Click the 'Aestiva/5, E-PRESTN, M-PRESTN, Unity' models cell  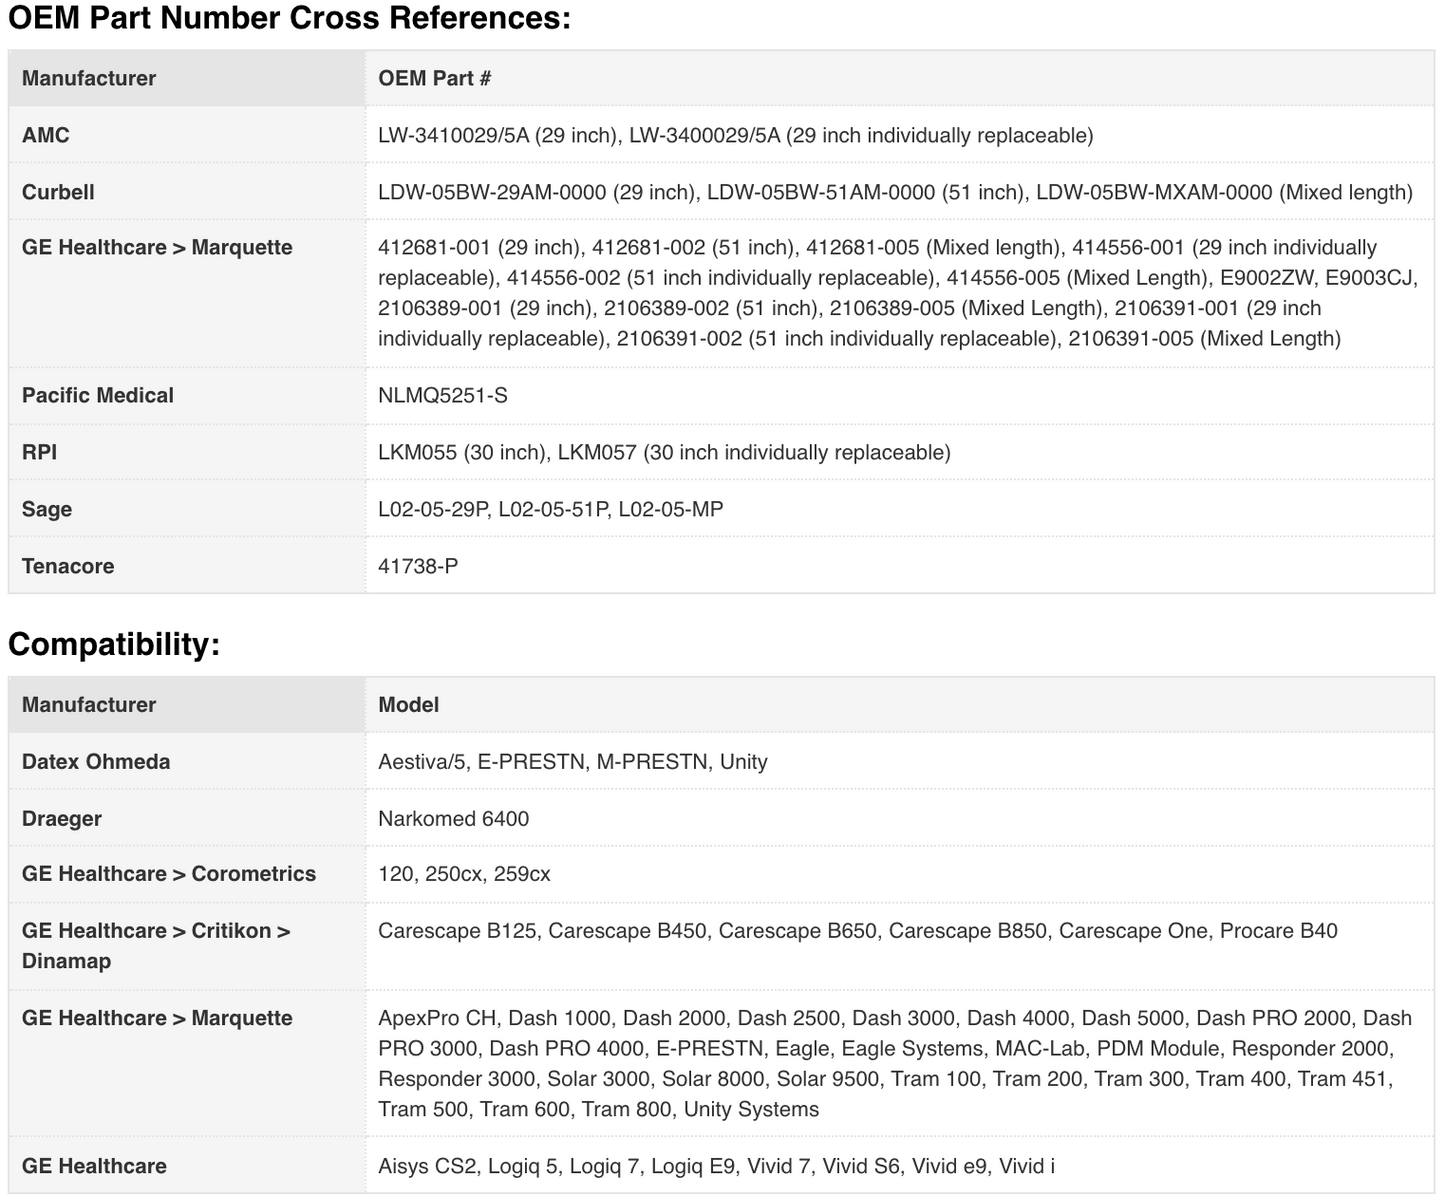tap(899, 761)
